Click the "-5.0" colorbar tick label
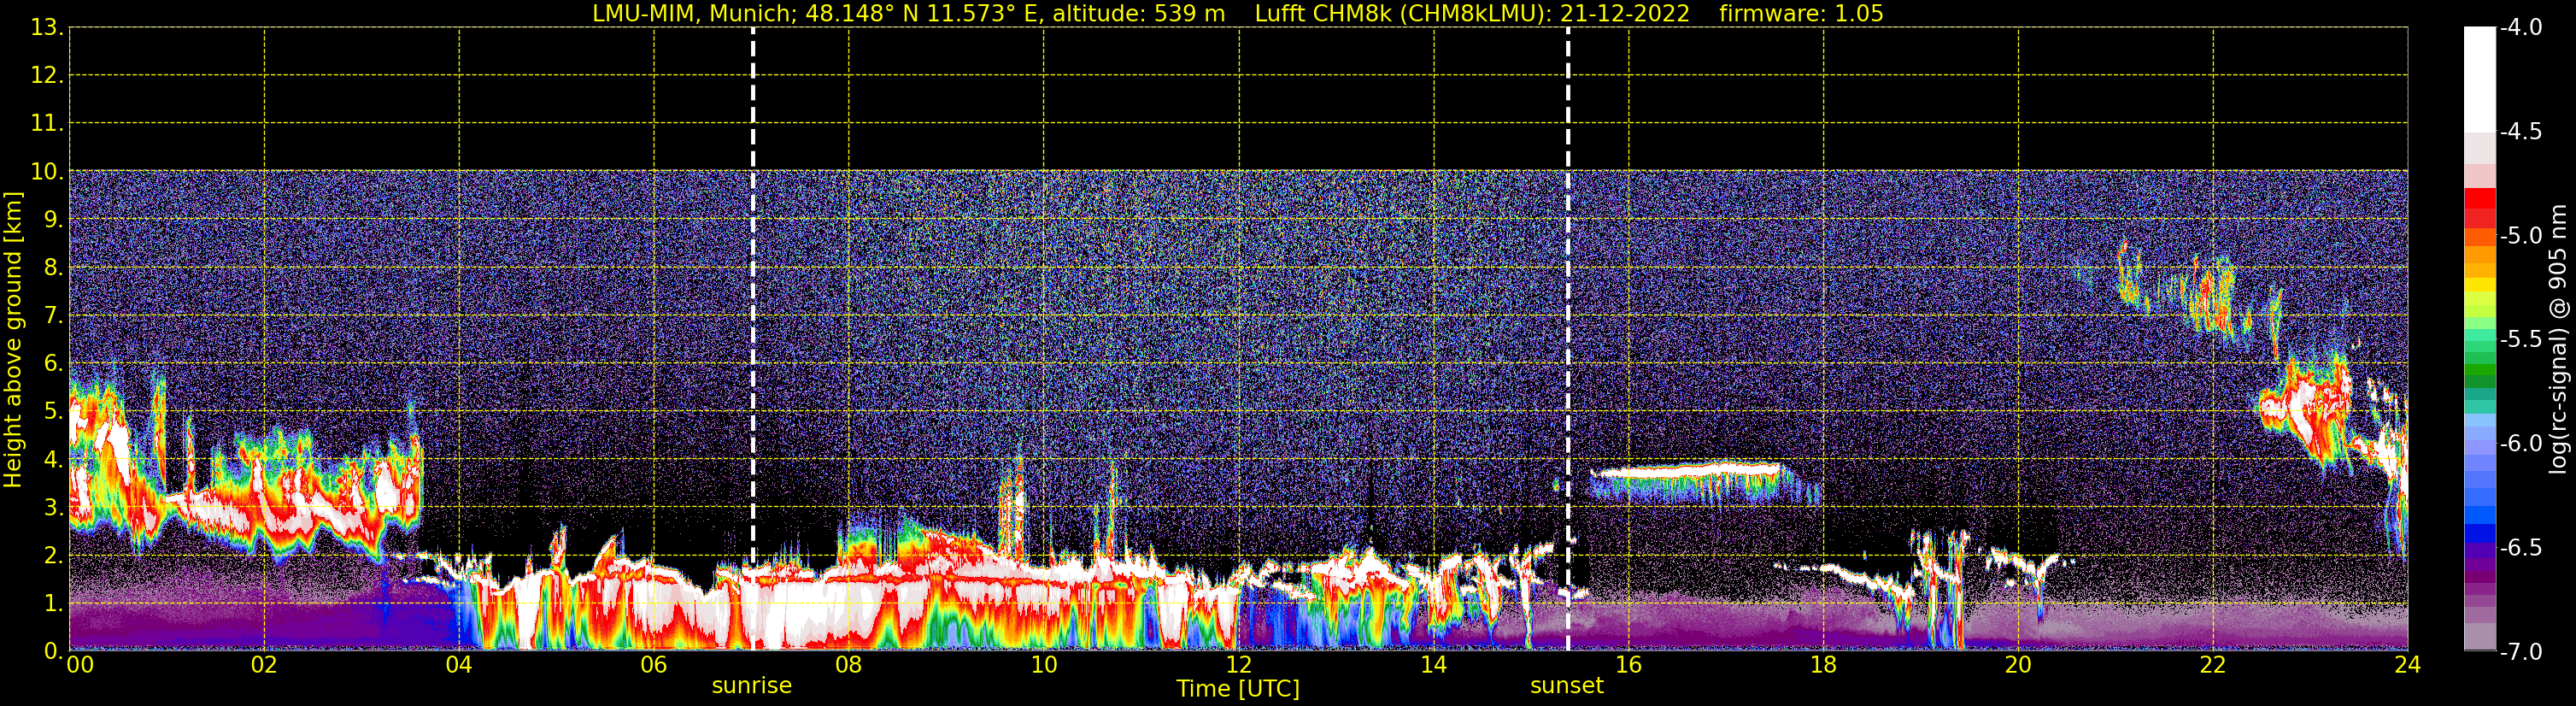Screen dimensions: 2576x706 (x=2521, y=236)
